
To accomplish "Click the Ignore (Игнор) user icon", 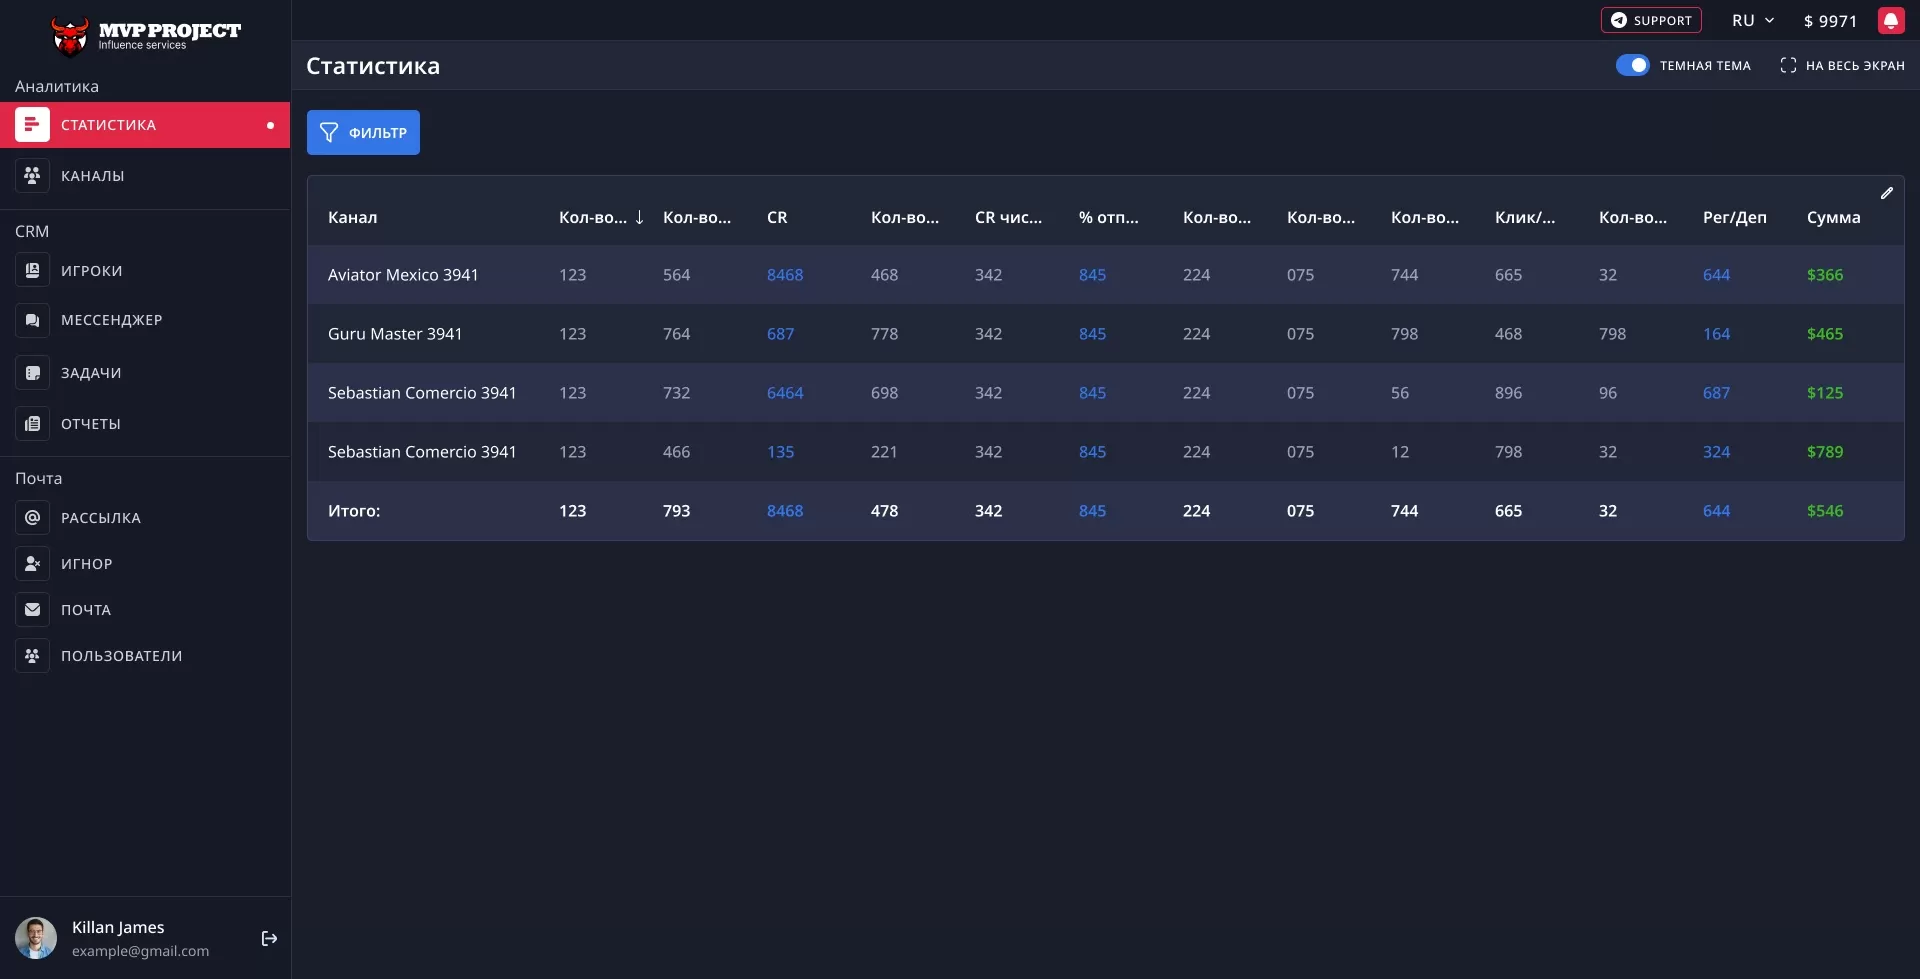I will 32,564.
